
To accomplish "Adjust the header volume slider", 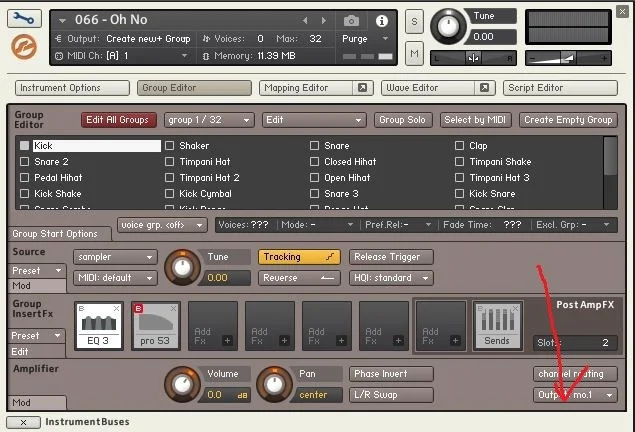I will (x=568, y=58).
